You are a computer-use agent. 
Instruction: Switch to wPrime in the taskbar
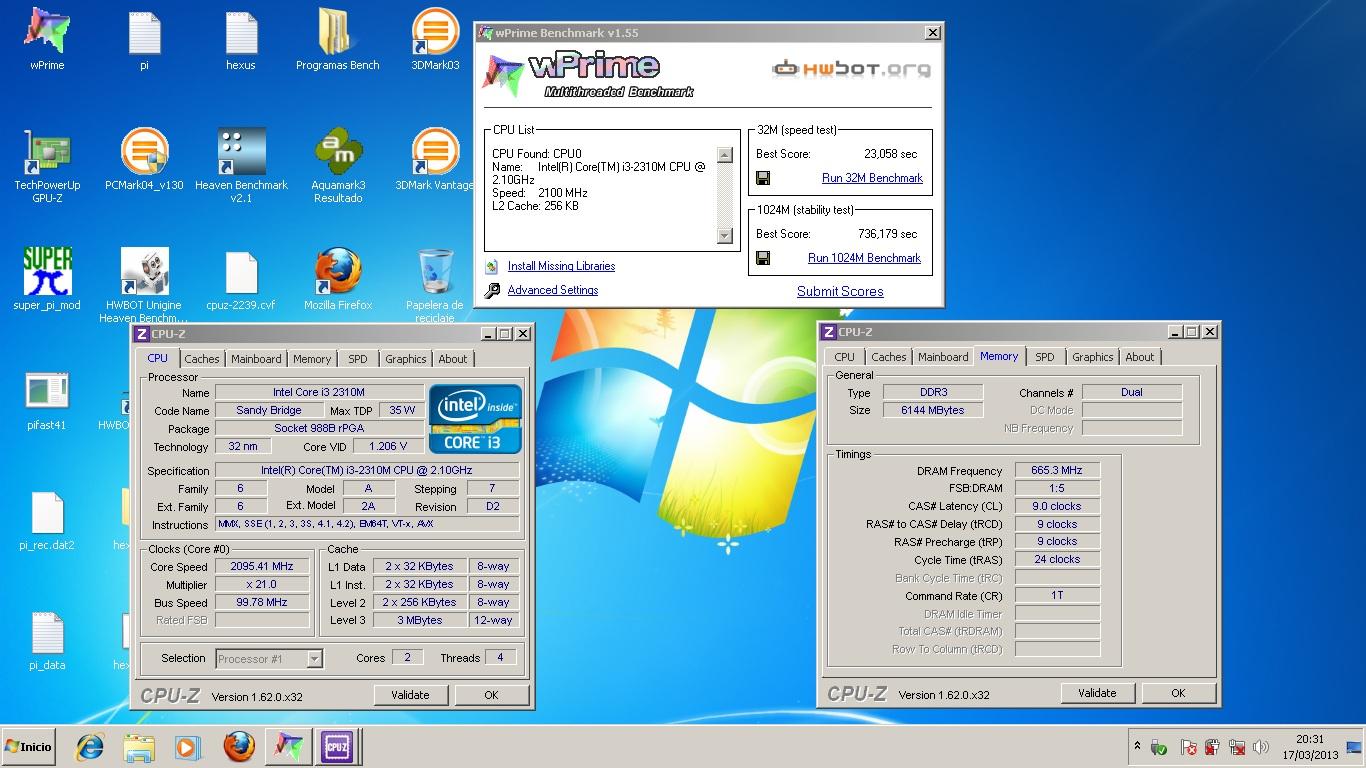289,747
